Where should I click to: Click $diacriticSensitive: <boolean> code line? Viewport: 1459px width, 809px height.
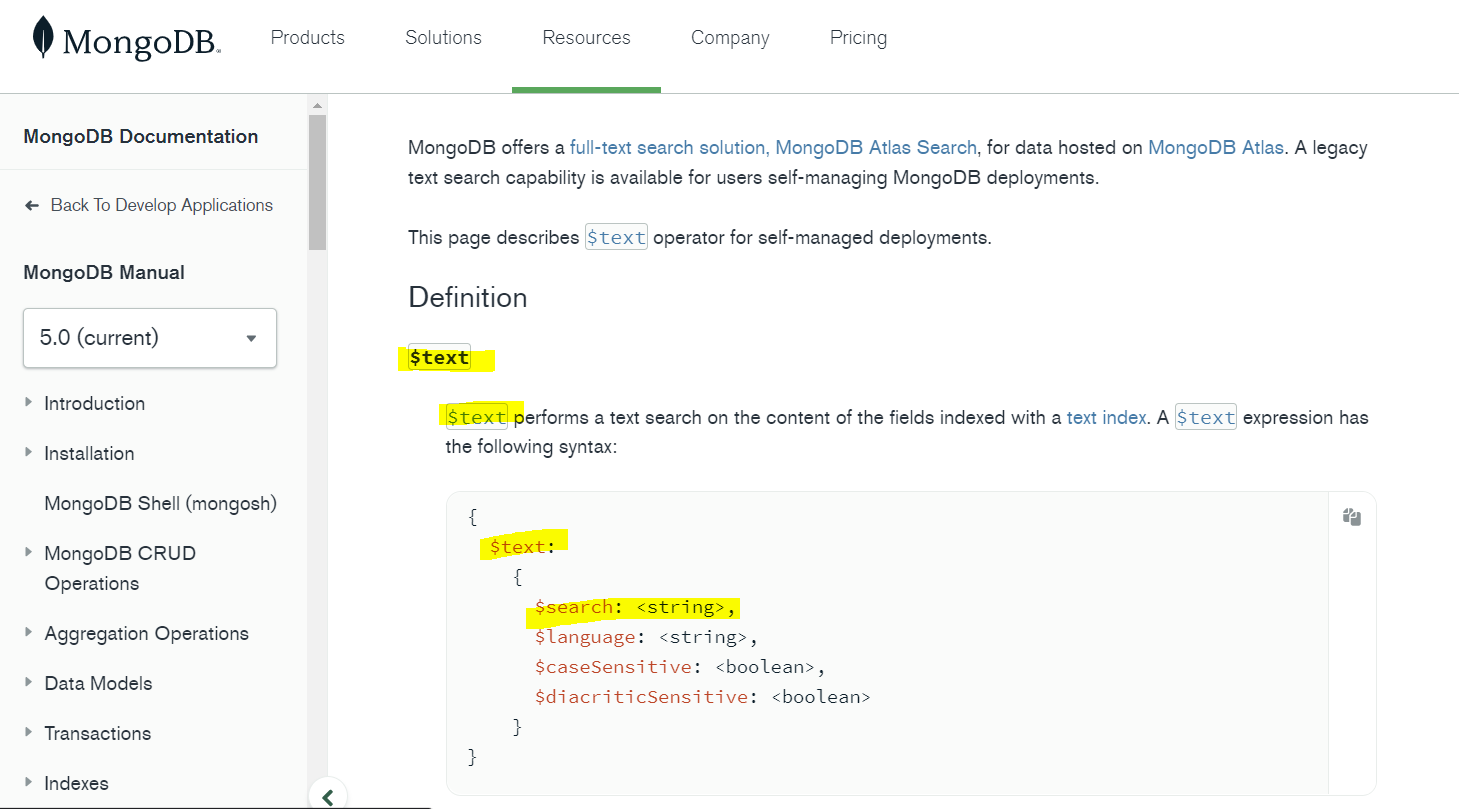tap(703, 697)
